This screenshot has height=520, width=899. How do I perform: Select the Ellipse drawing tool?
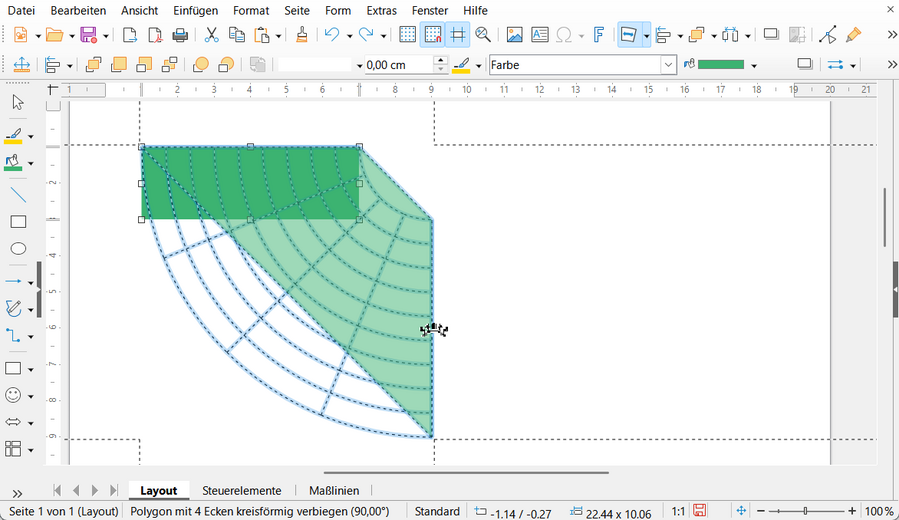pos(18,249)
